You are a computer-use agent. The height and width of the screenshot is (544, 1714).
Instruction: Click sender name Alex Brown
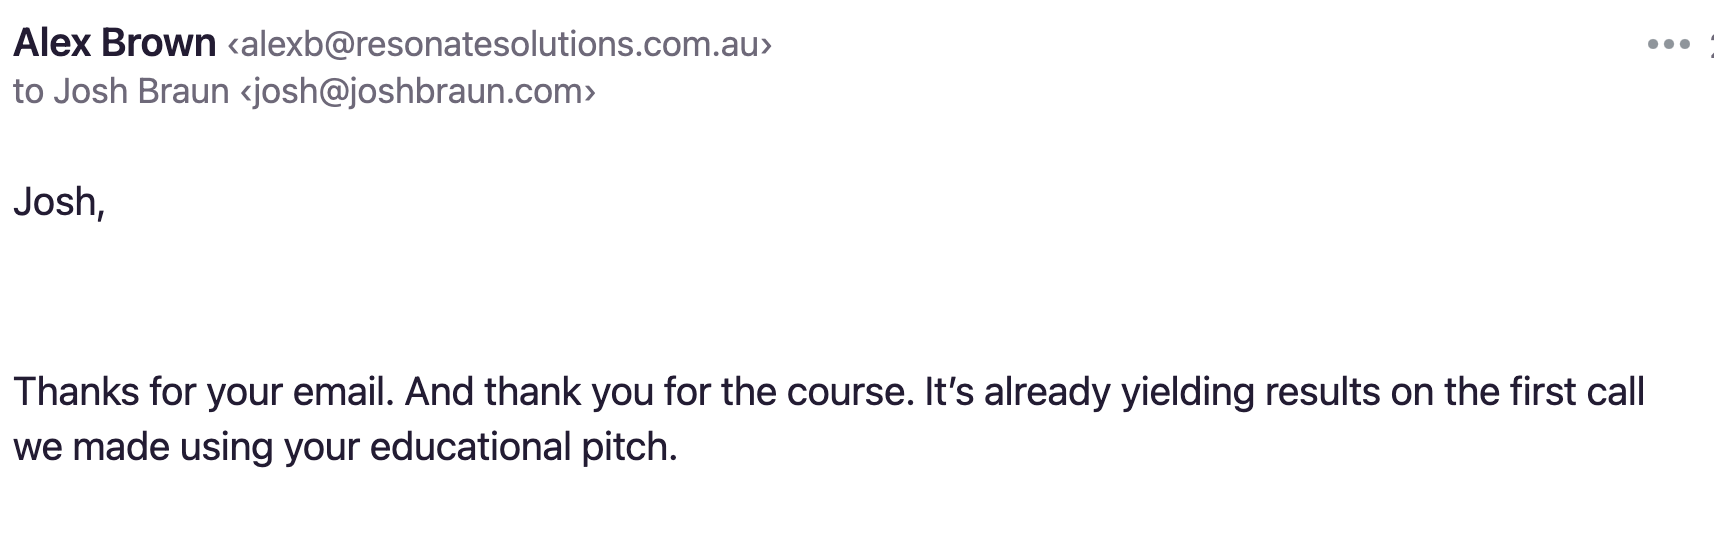pyautogui.click(x=115, y=44)
